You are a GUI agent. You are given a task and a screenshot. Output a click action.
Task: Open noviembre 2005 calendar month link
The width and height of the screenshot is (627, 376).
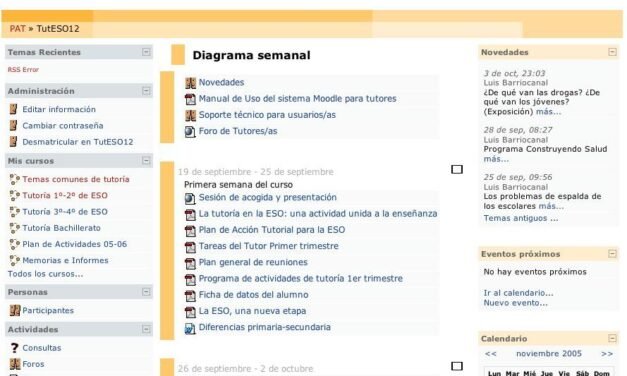point(549,354)
